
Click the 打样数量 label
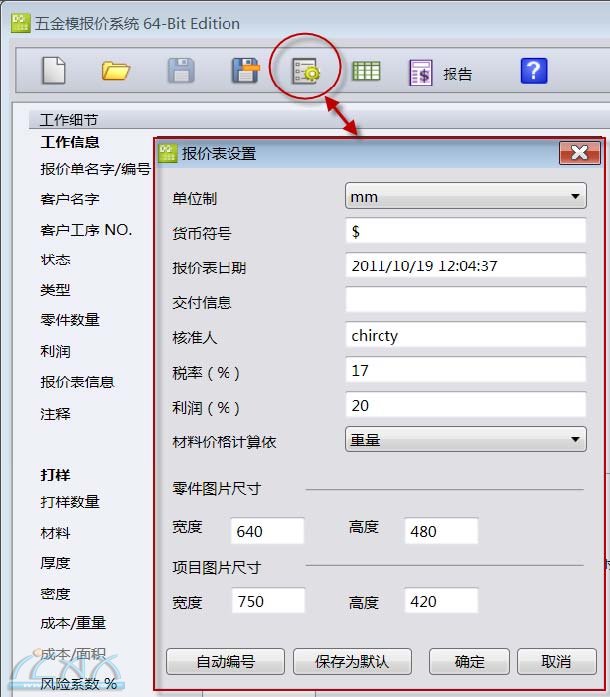coord(70,502)
